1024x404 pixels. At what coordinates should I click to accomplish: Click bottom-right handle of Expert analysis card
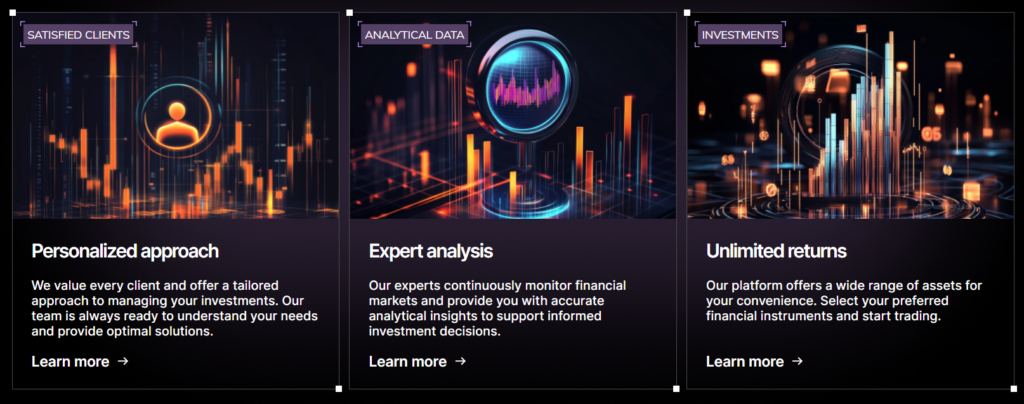[x=676, y=389]
